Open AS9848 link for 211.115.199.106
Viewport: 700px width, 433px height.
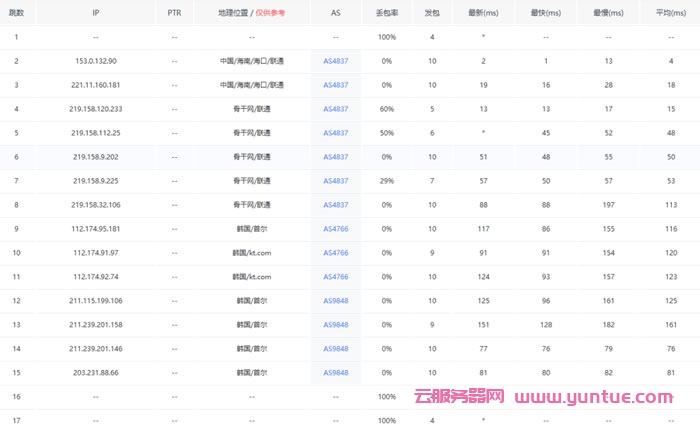[336, 301]
